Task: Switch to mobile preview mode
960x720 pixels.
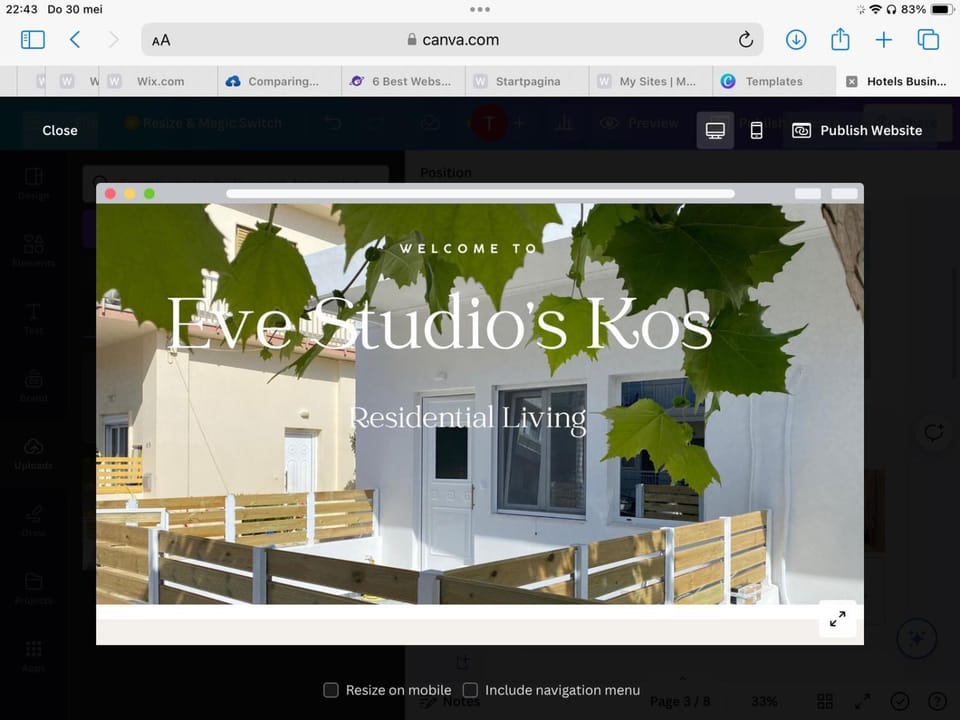Action: tap(756, 130)
